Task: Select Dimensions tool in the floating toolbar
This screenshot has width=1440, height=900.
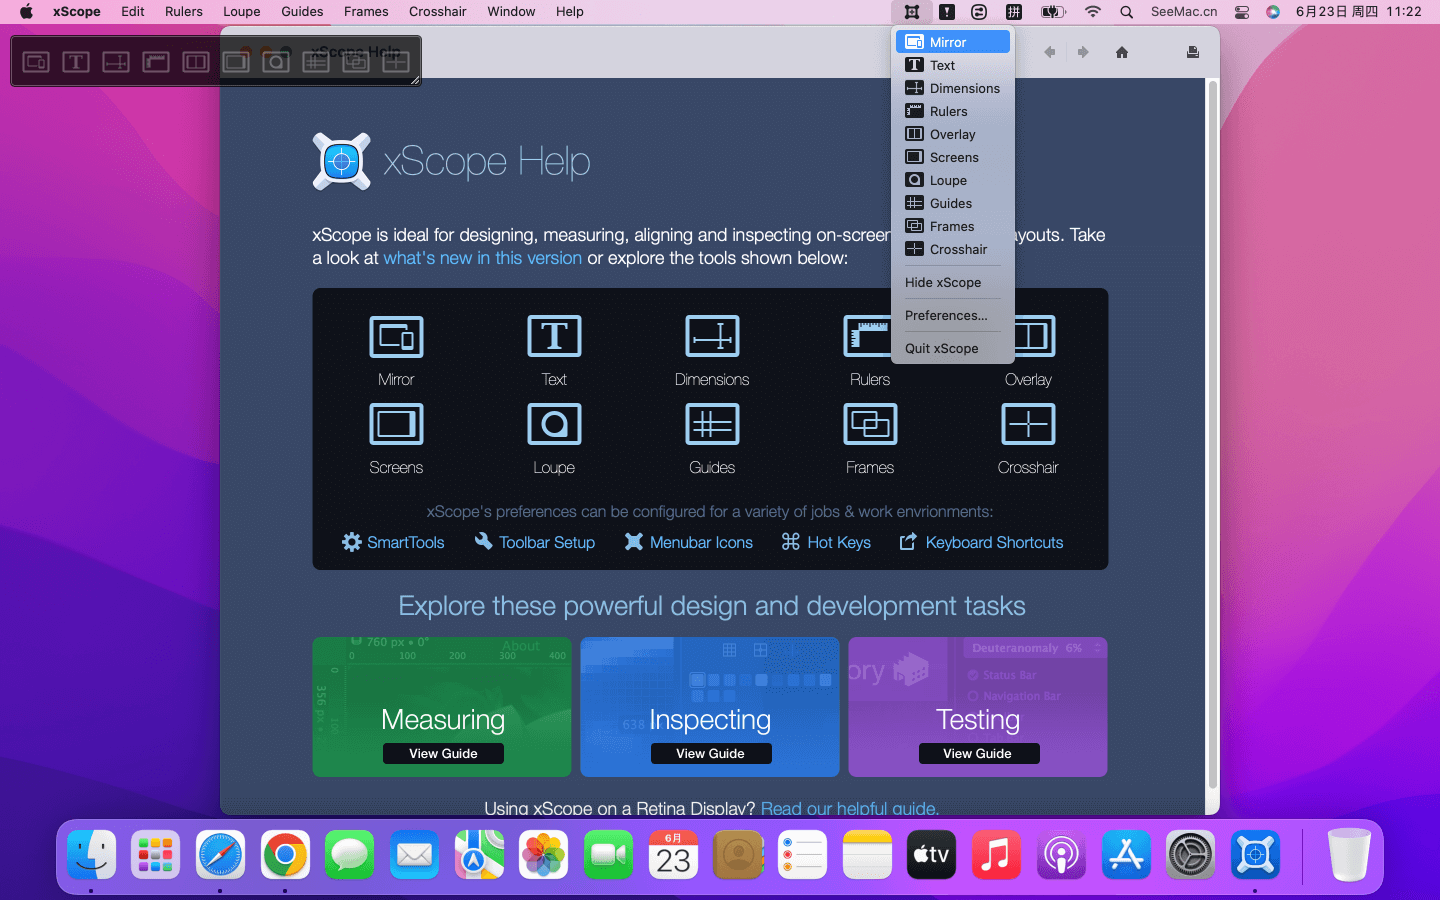Action: [x=116, y=62]
